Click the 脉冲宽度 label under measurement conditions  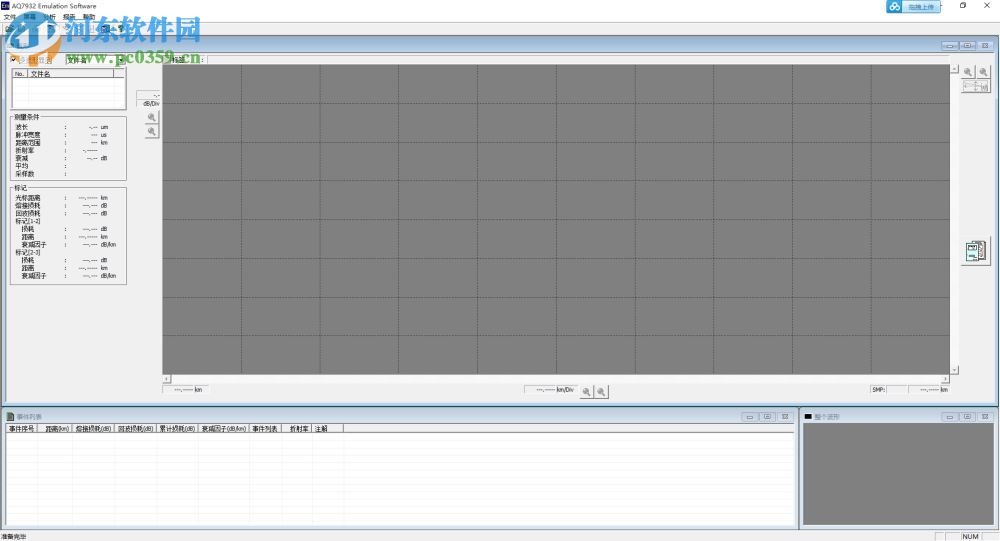(28, 135)
